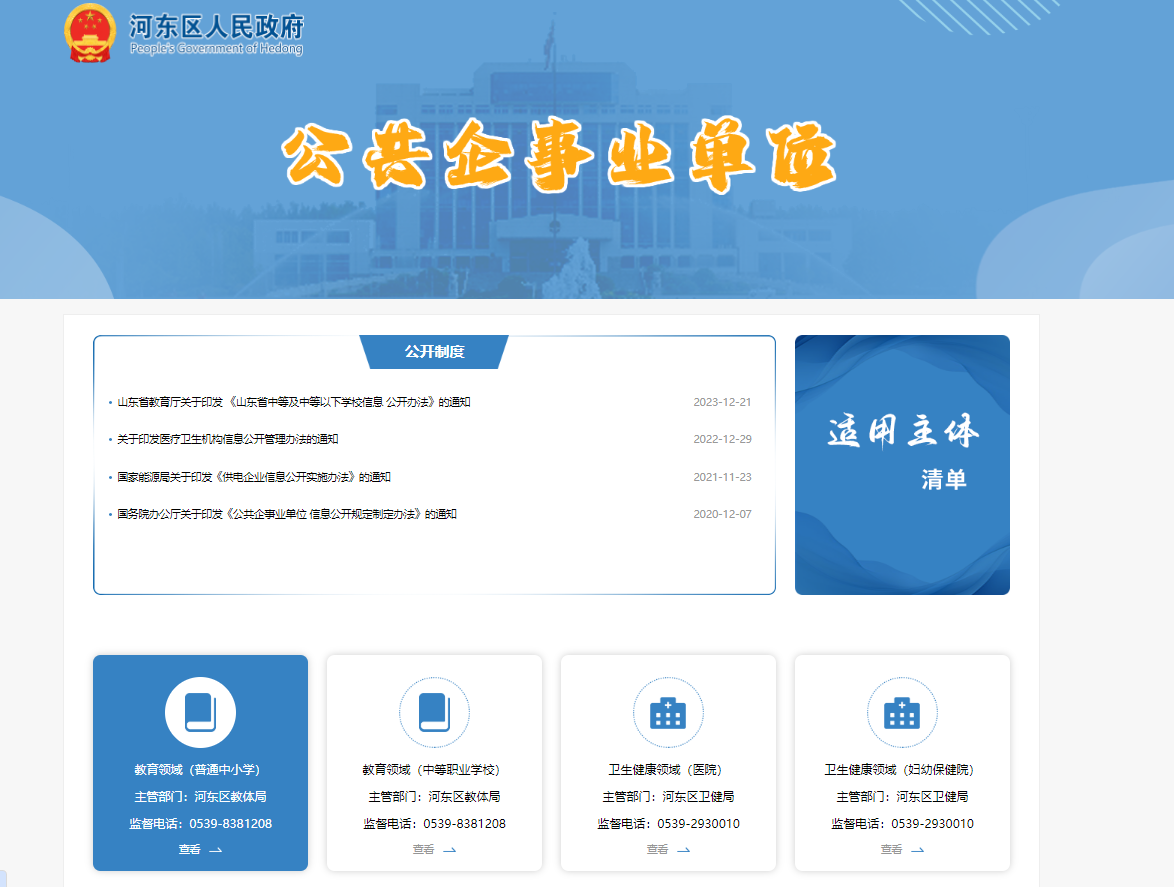Viewport: 1174px width, 887px height.
Task: Click the date 2022-12-29
Action: point(723,439)
